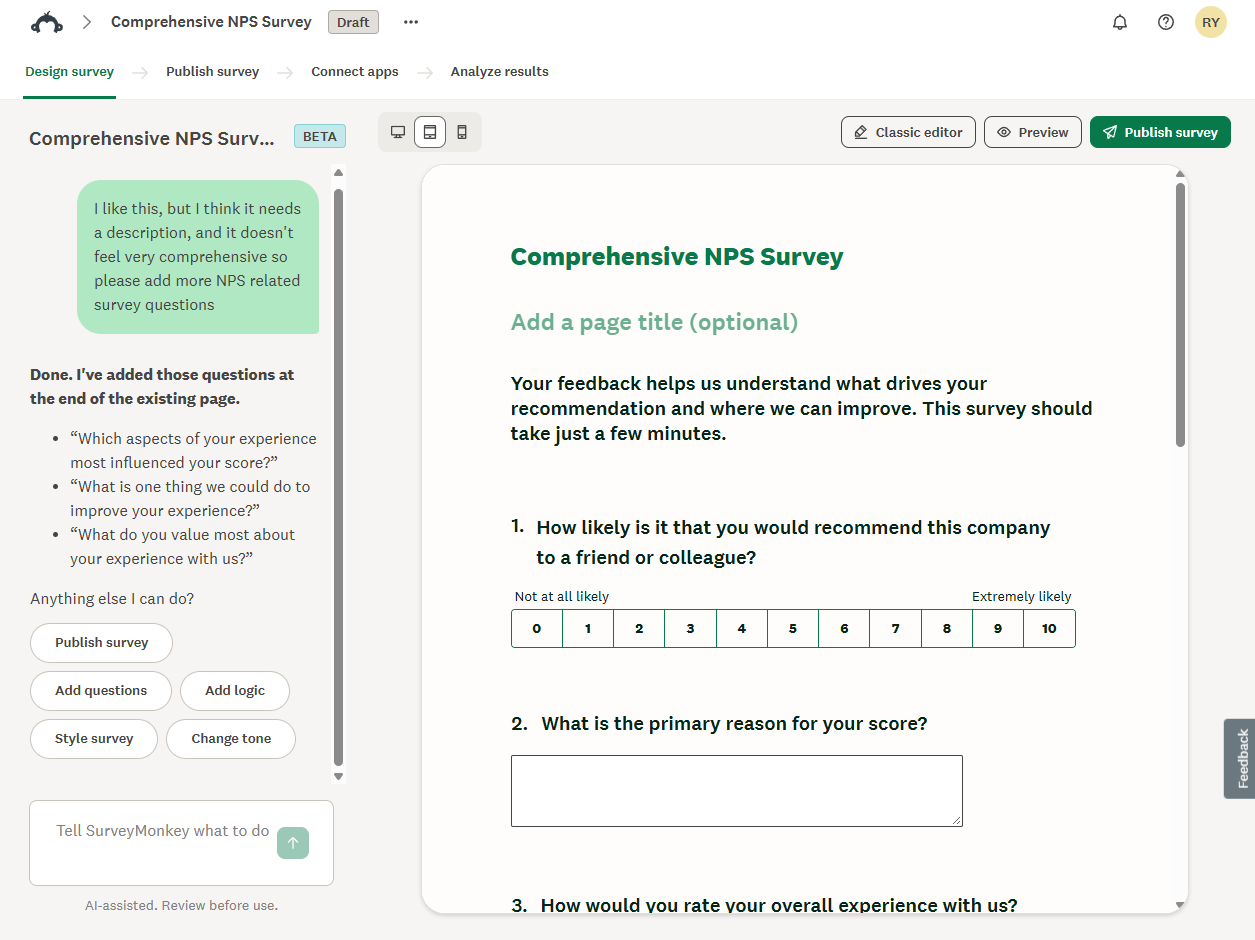The image size is (1255, 940).
Task: Click the breadcrumb chevron after the logo
Action: [87, 22]
